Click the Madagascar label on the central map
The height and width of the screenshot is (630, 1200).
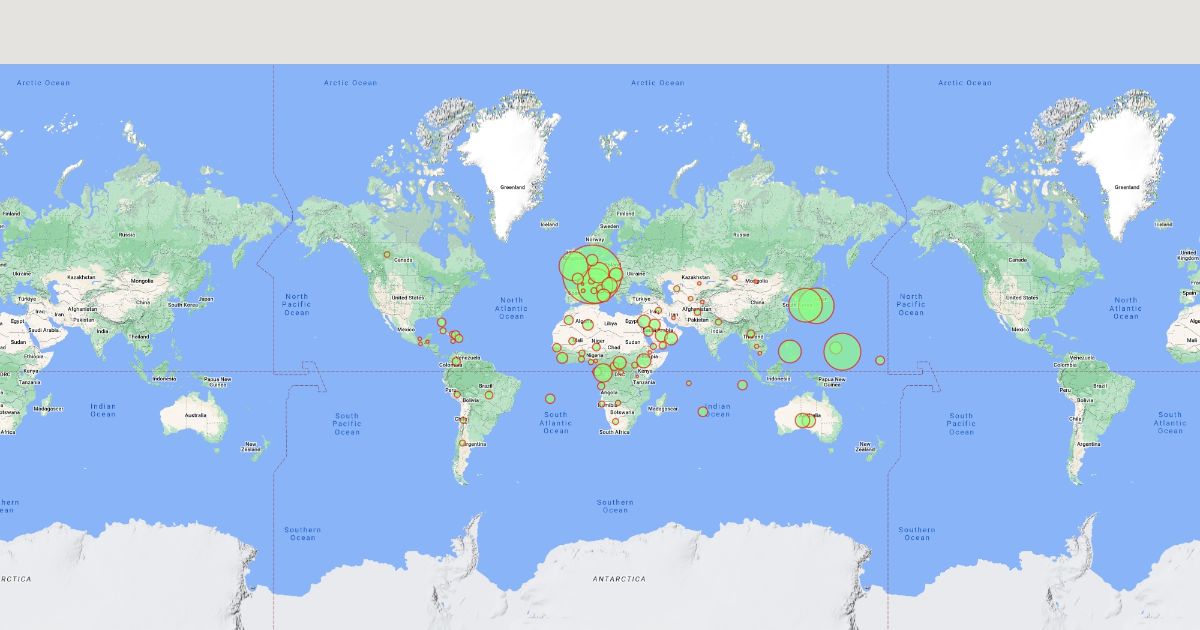[x=662, y=409]
